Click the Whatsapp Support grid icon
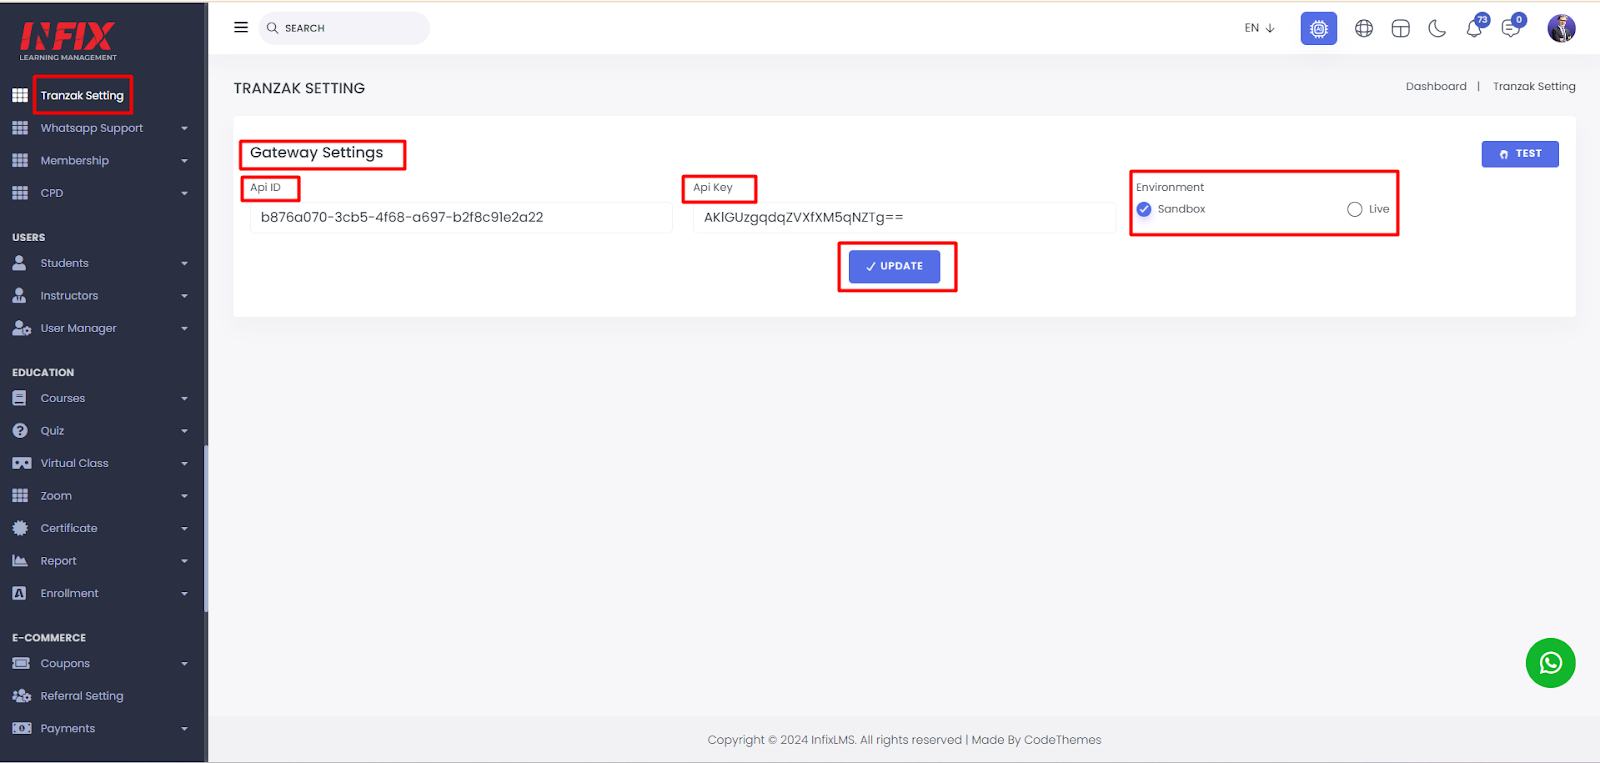 (x=20, y=128)
